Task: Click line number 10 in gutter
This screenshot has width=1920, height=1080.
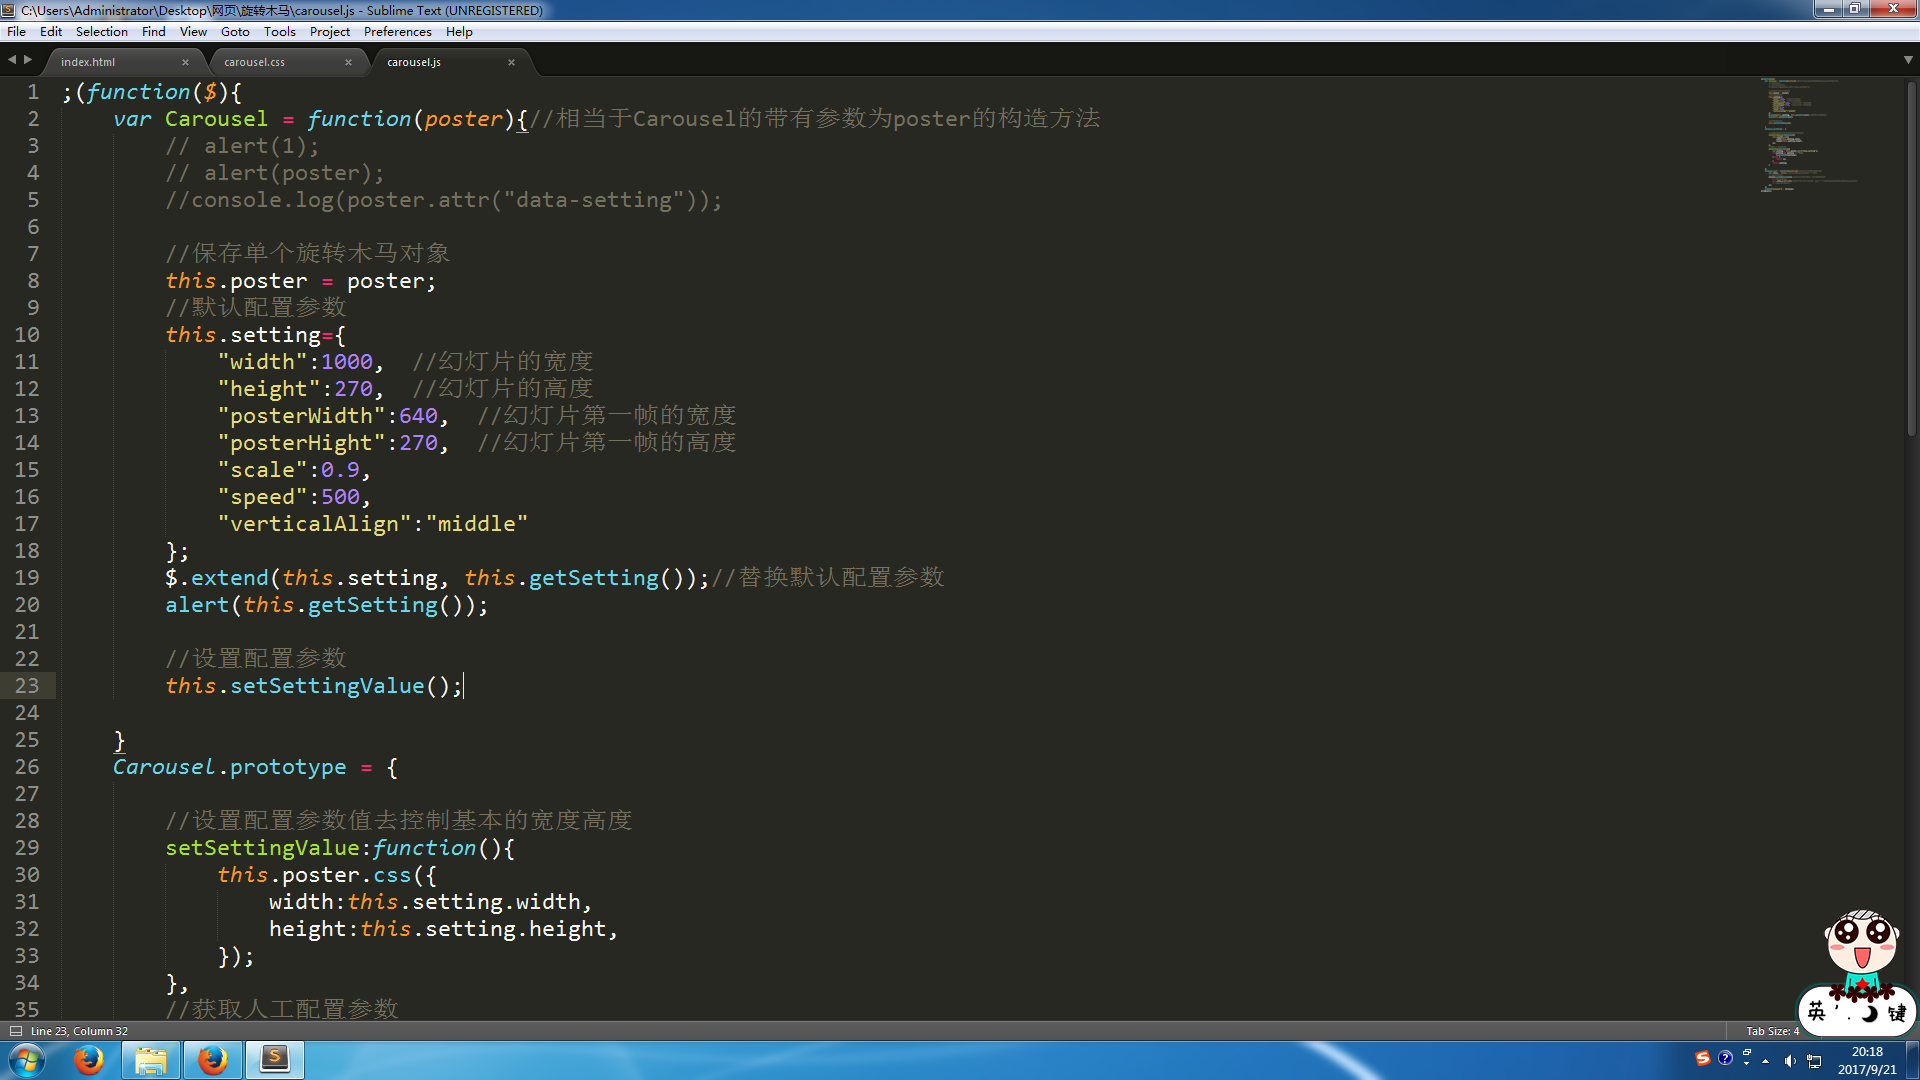Action: 27,335
